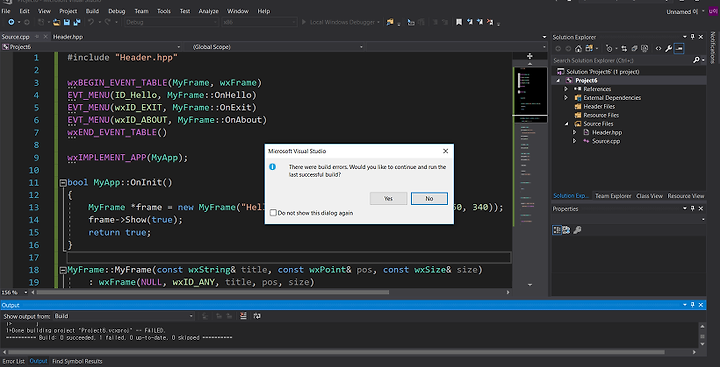Open the Analyze menu
Viewport: 720px width, 367px height.
click(x=208, y=11)
